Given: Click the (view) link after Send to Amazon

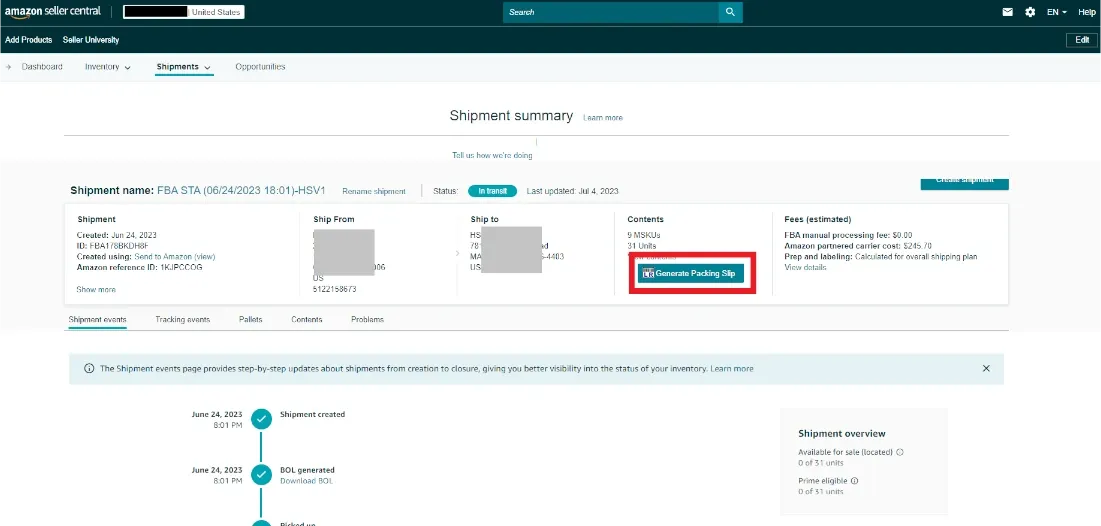Looking at the screenshot, I should 205,257.
